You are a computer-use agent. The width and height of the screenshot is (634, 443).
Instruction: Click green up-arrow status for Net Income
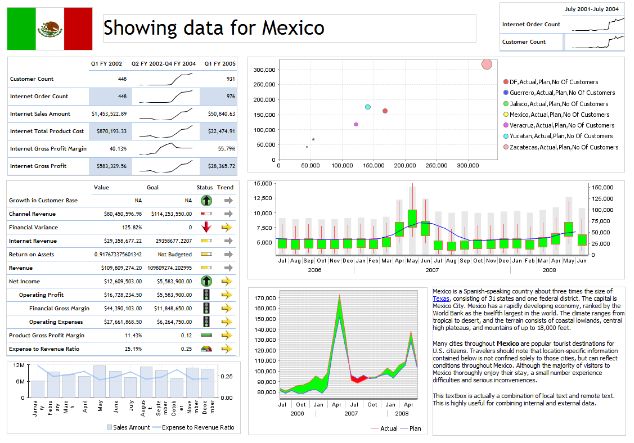[206, 281]
